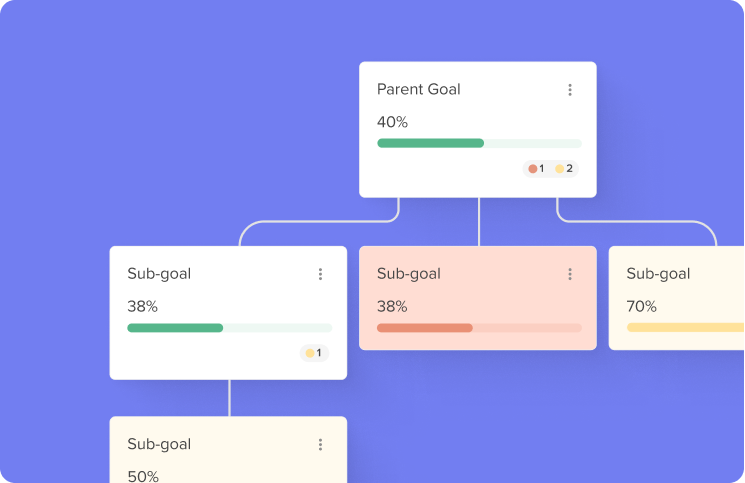This screenshot has width=745, height=483.
Task: Click the red Sub-goal progress bar
Action: coord(479,328)
